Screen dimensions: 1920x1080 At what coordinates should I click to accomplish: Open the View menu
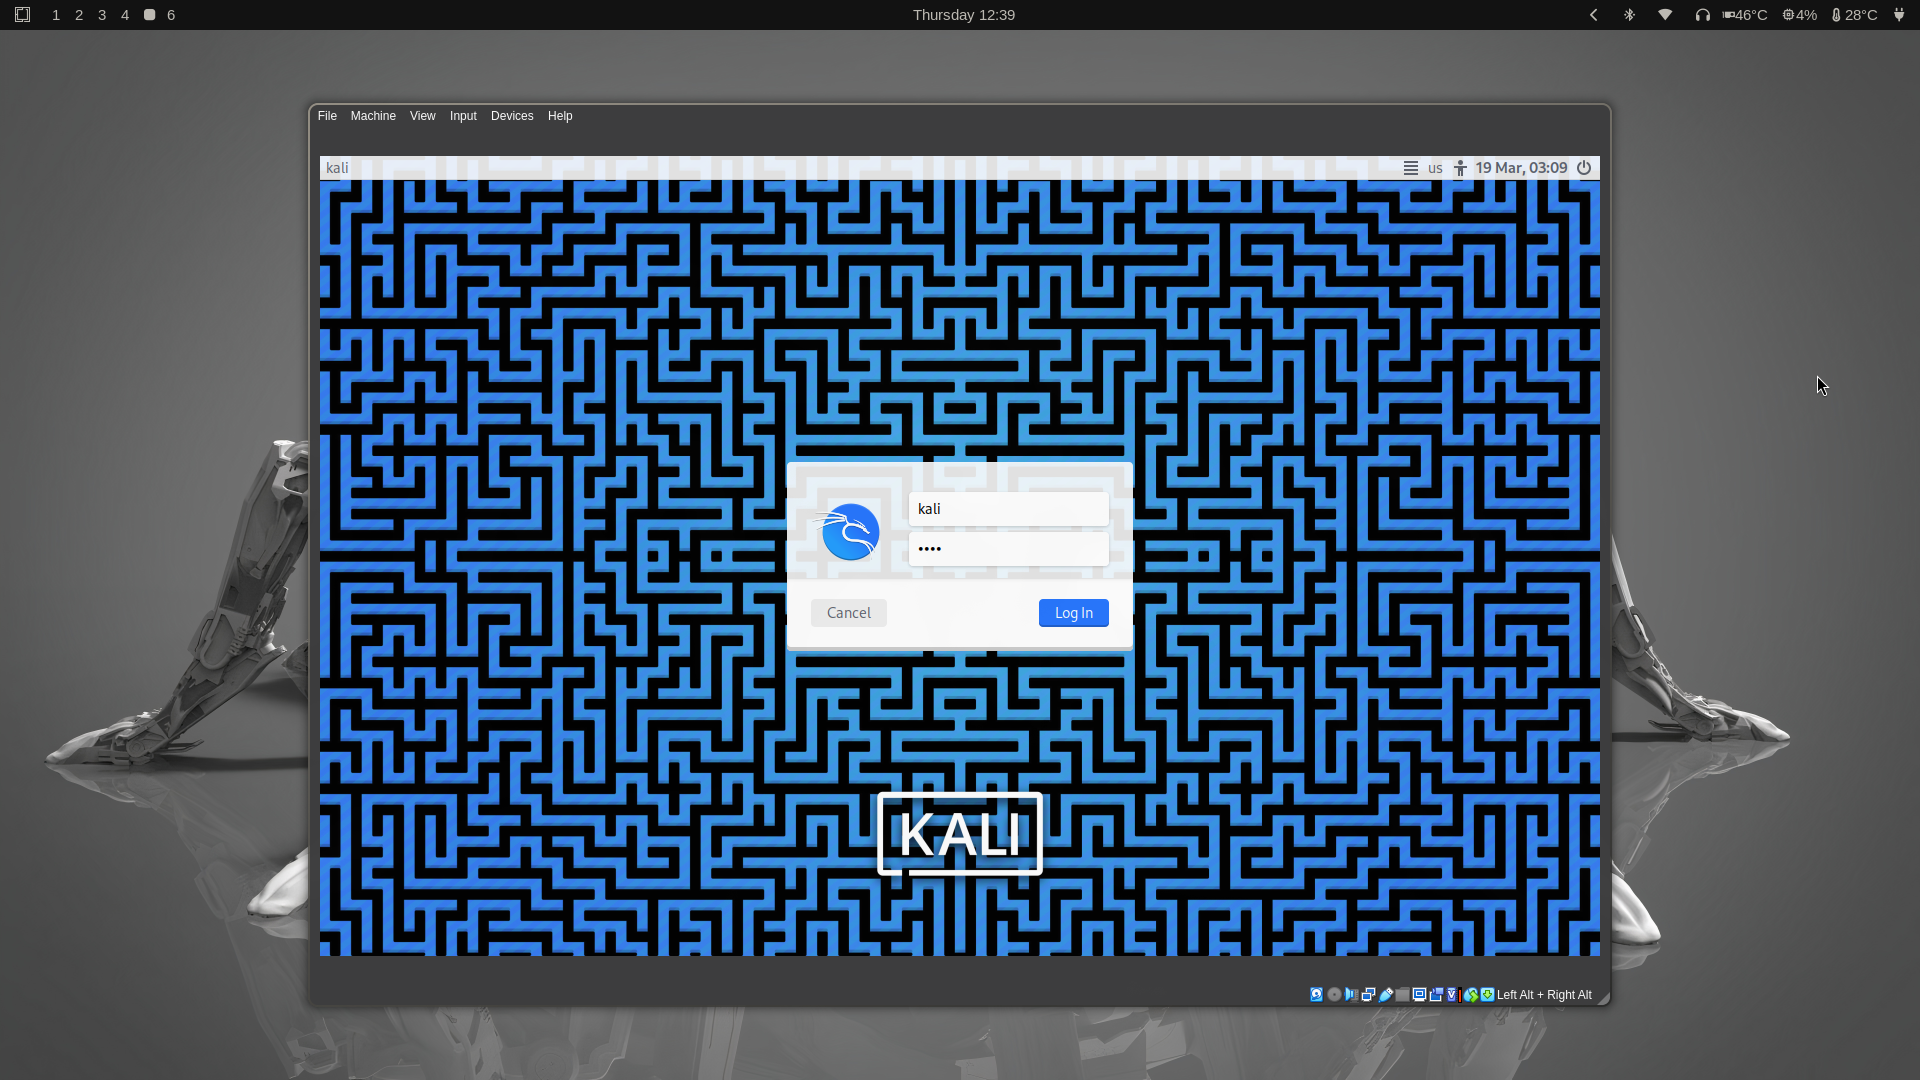pos(422,116)
